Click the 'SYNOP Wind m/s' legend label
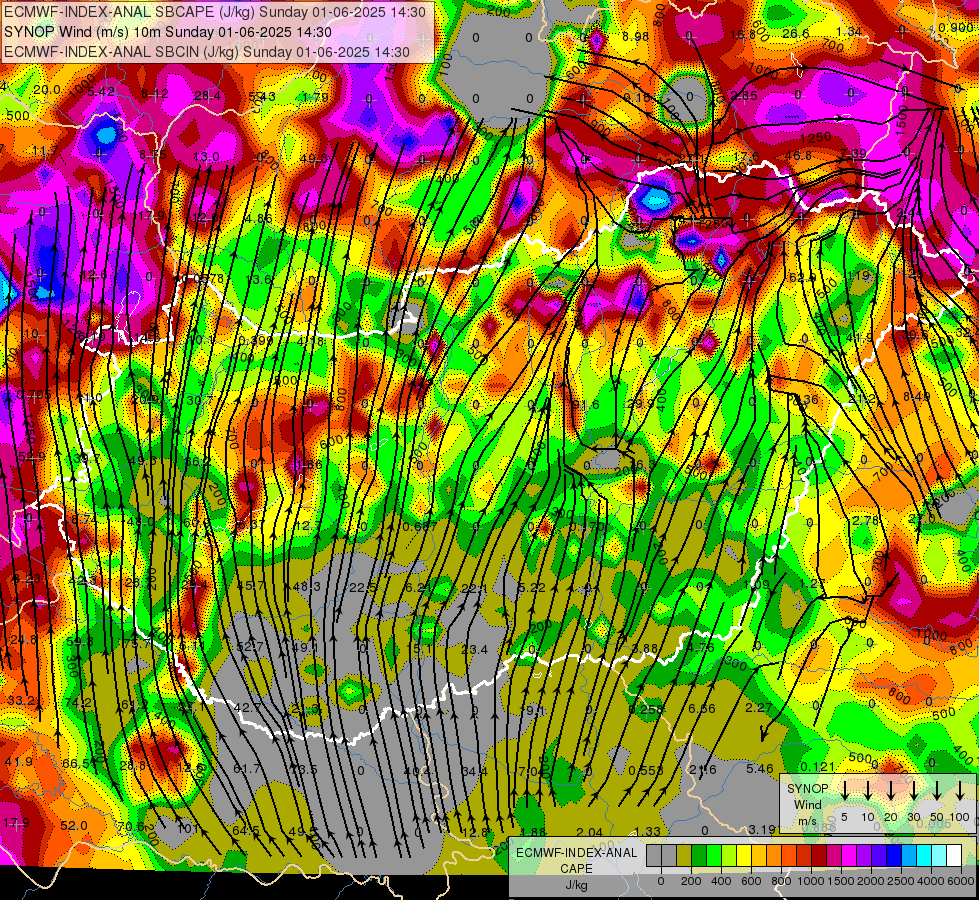 (807, 804)
